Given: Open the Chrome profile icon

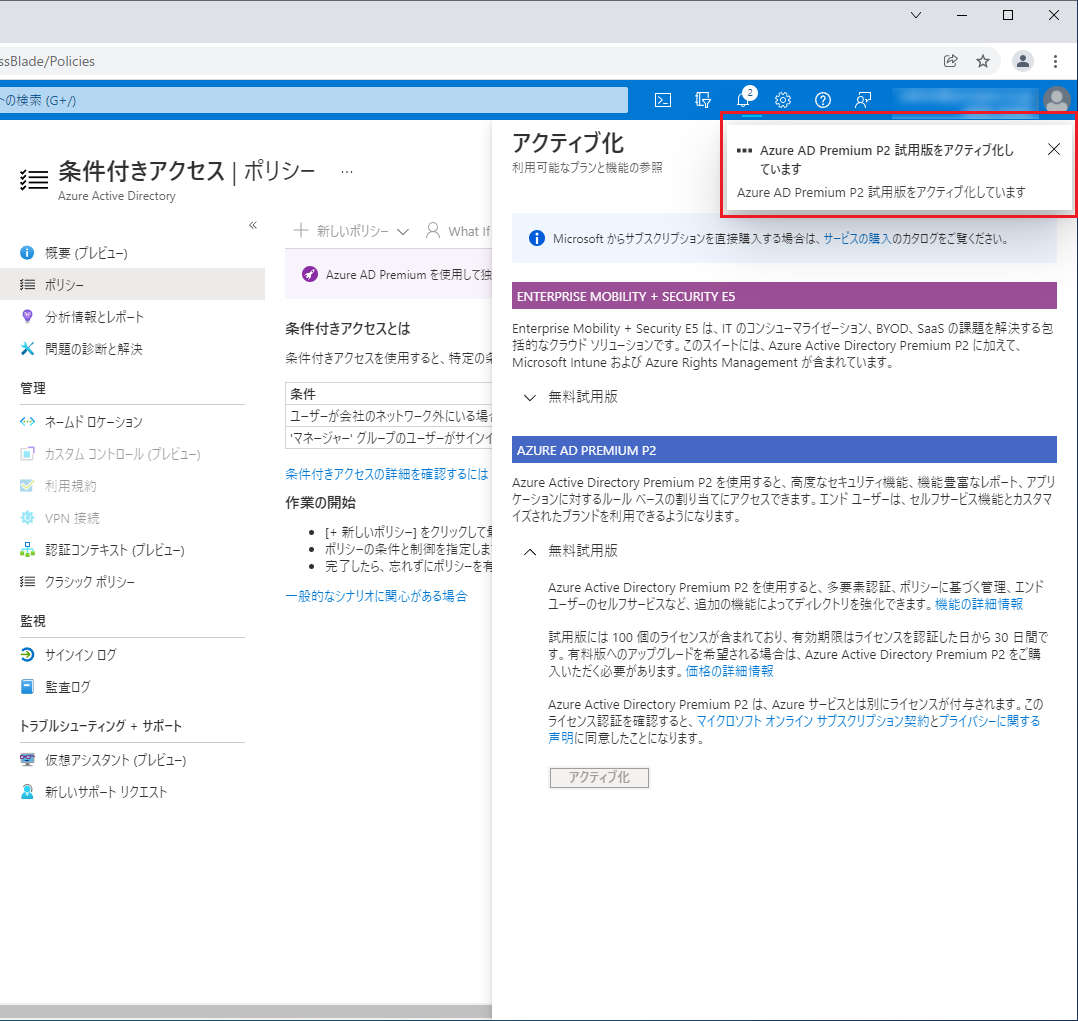Looking at the screenshot, I should coord(1023,61).
